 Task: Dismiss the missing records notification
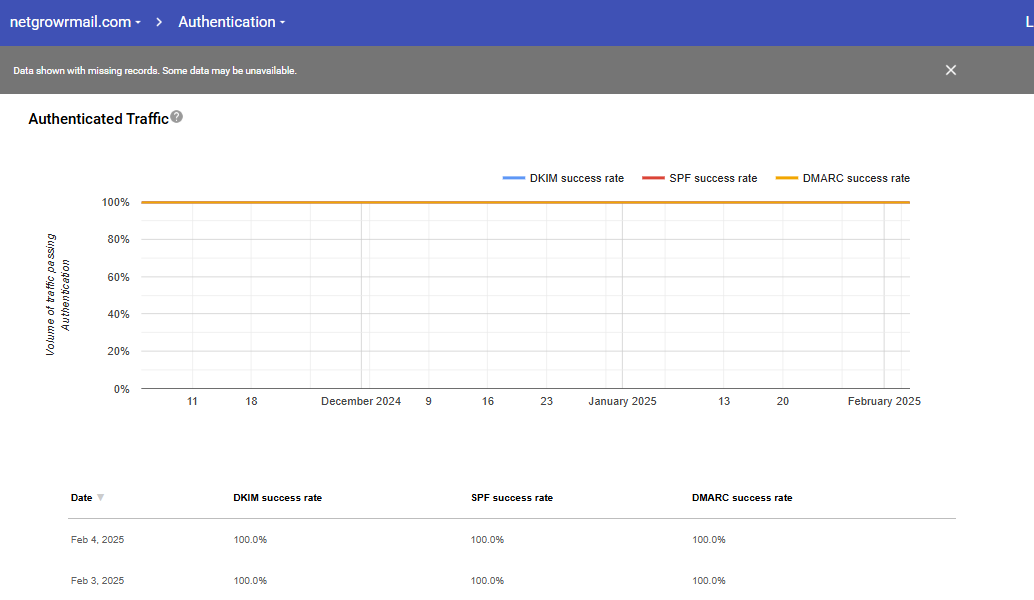coord(951,70)
